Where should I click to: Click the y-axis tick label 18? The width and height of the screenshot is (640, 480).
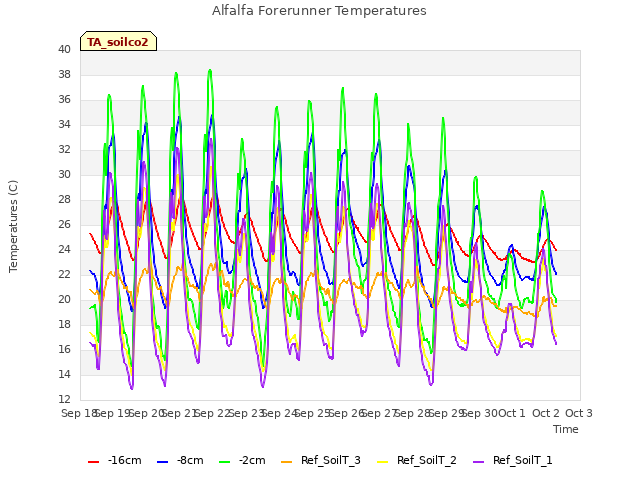(x=64, y=324)
